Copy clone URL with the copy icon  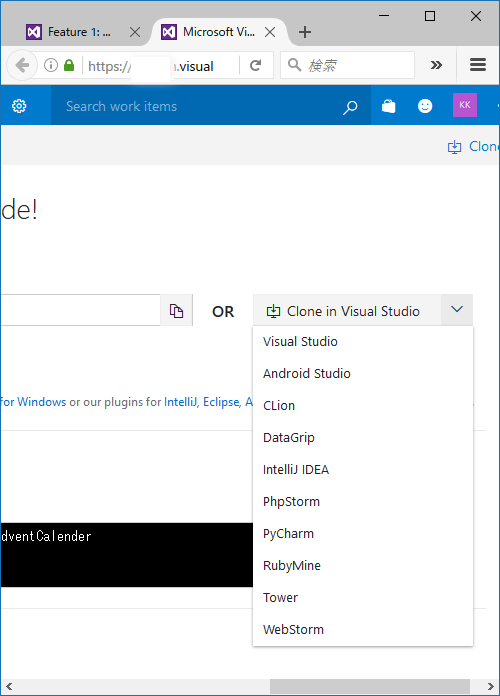point(176,311)
